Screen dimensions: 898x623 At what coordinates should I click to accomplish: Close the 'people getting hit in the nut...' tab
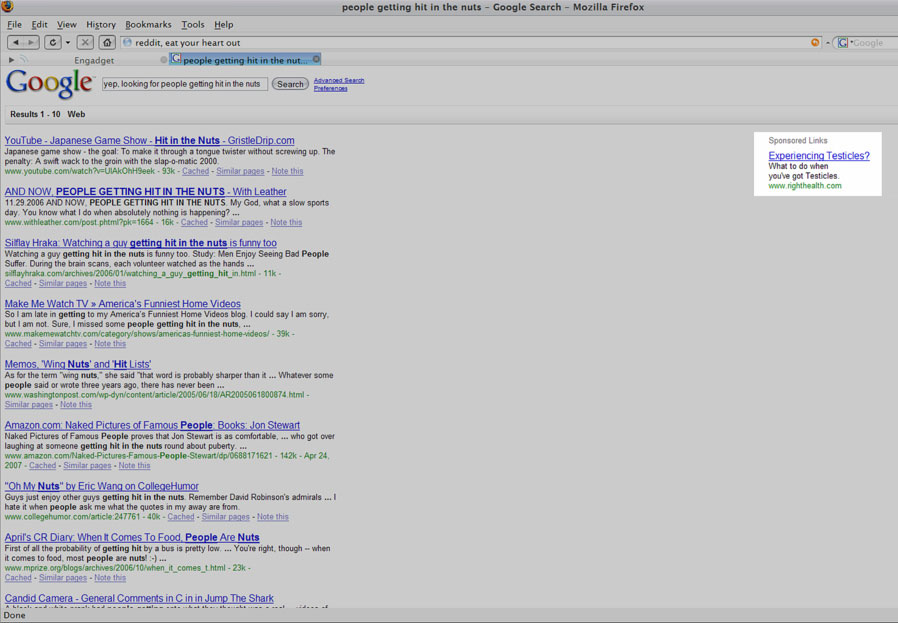[x=316, y=59]
